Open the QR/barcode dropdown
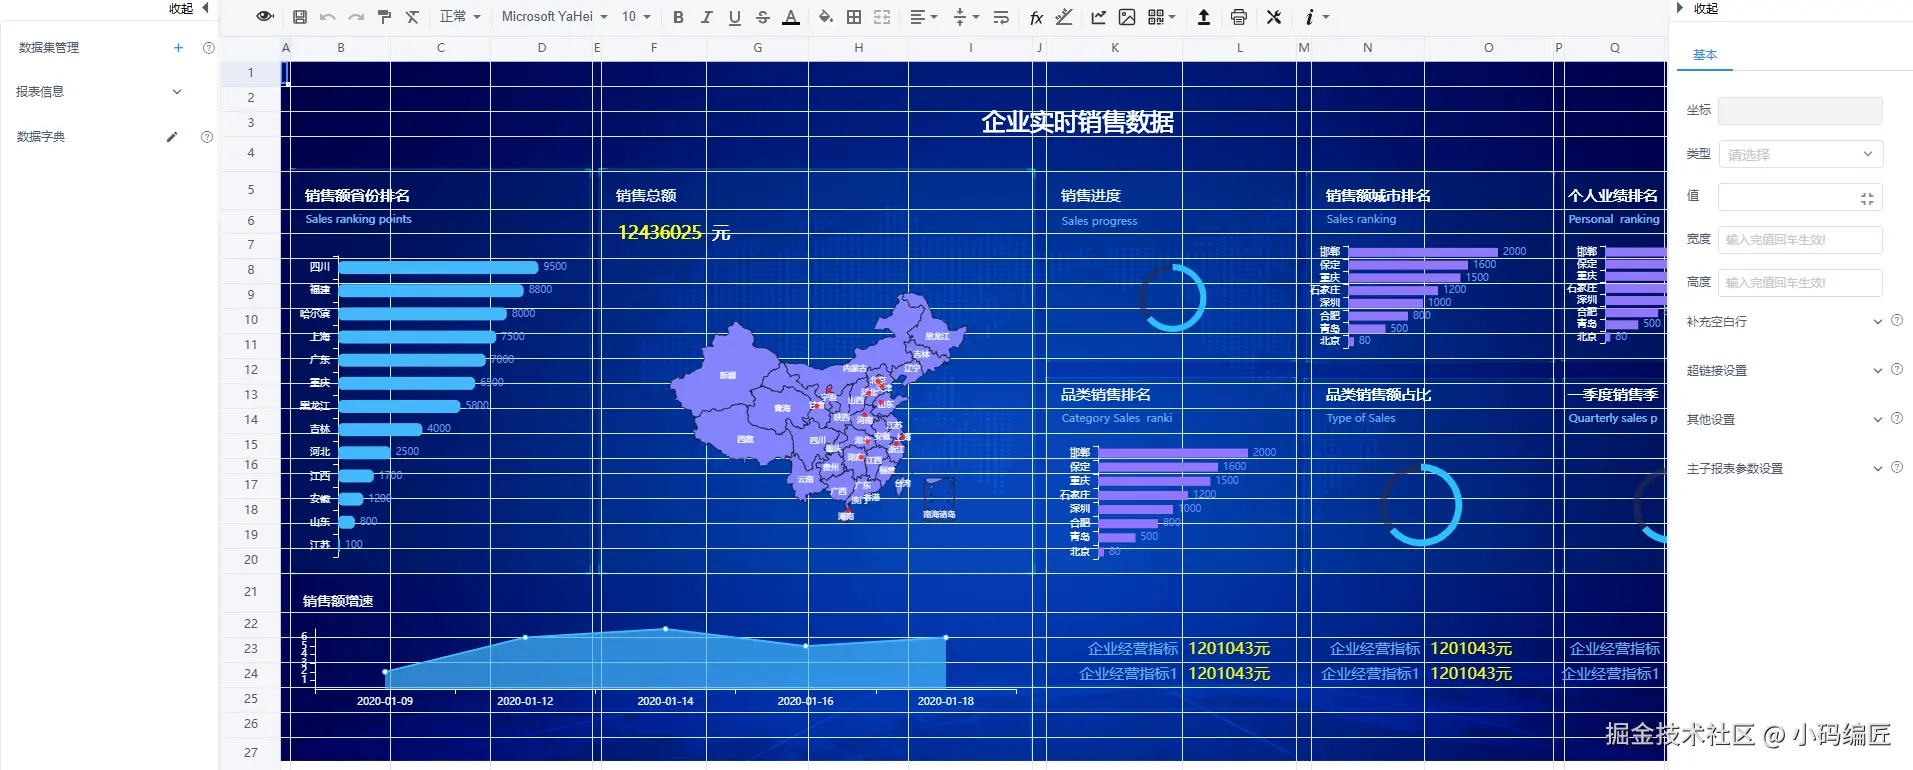Screen dimensions: 1913x770 (1161, 17)
